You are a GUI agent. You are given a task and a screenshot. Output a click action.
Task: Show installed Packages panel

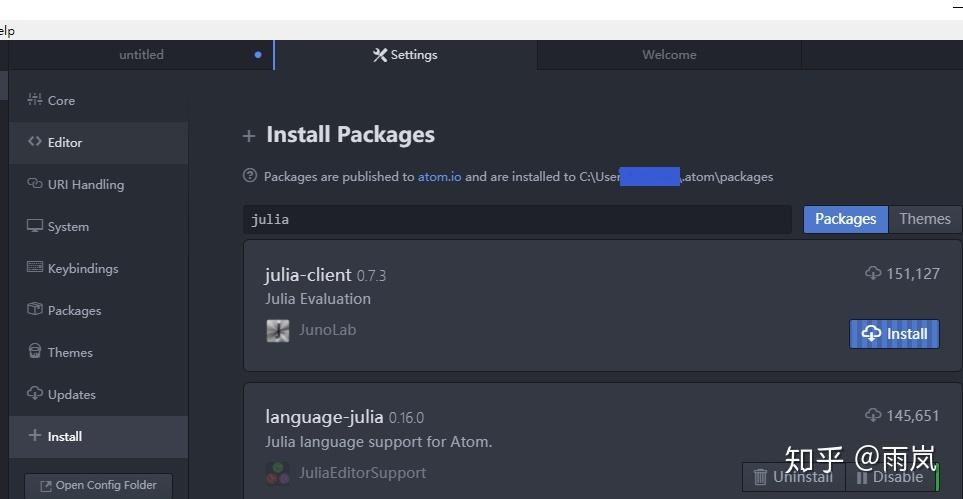click(74, 310)
